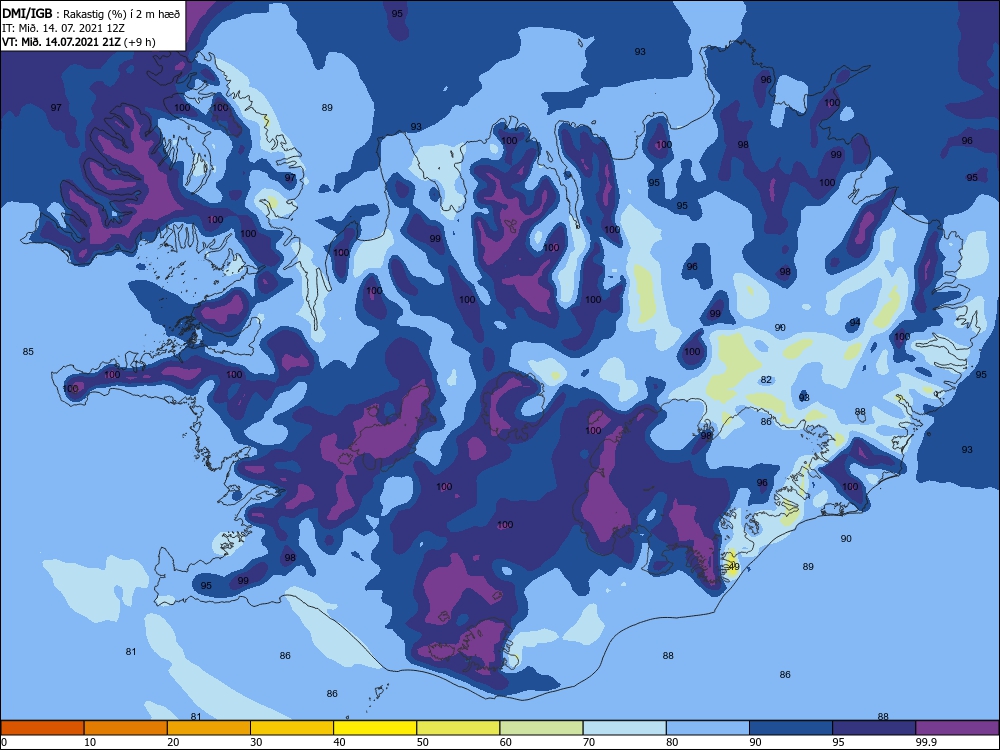
Task: Click the '40' legend scale label
Action: [x=340, y=742]
